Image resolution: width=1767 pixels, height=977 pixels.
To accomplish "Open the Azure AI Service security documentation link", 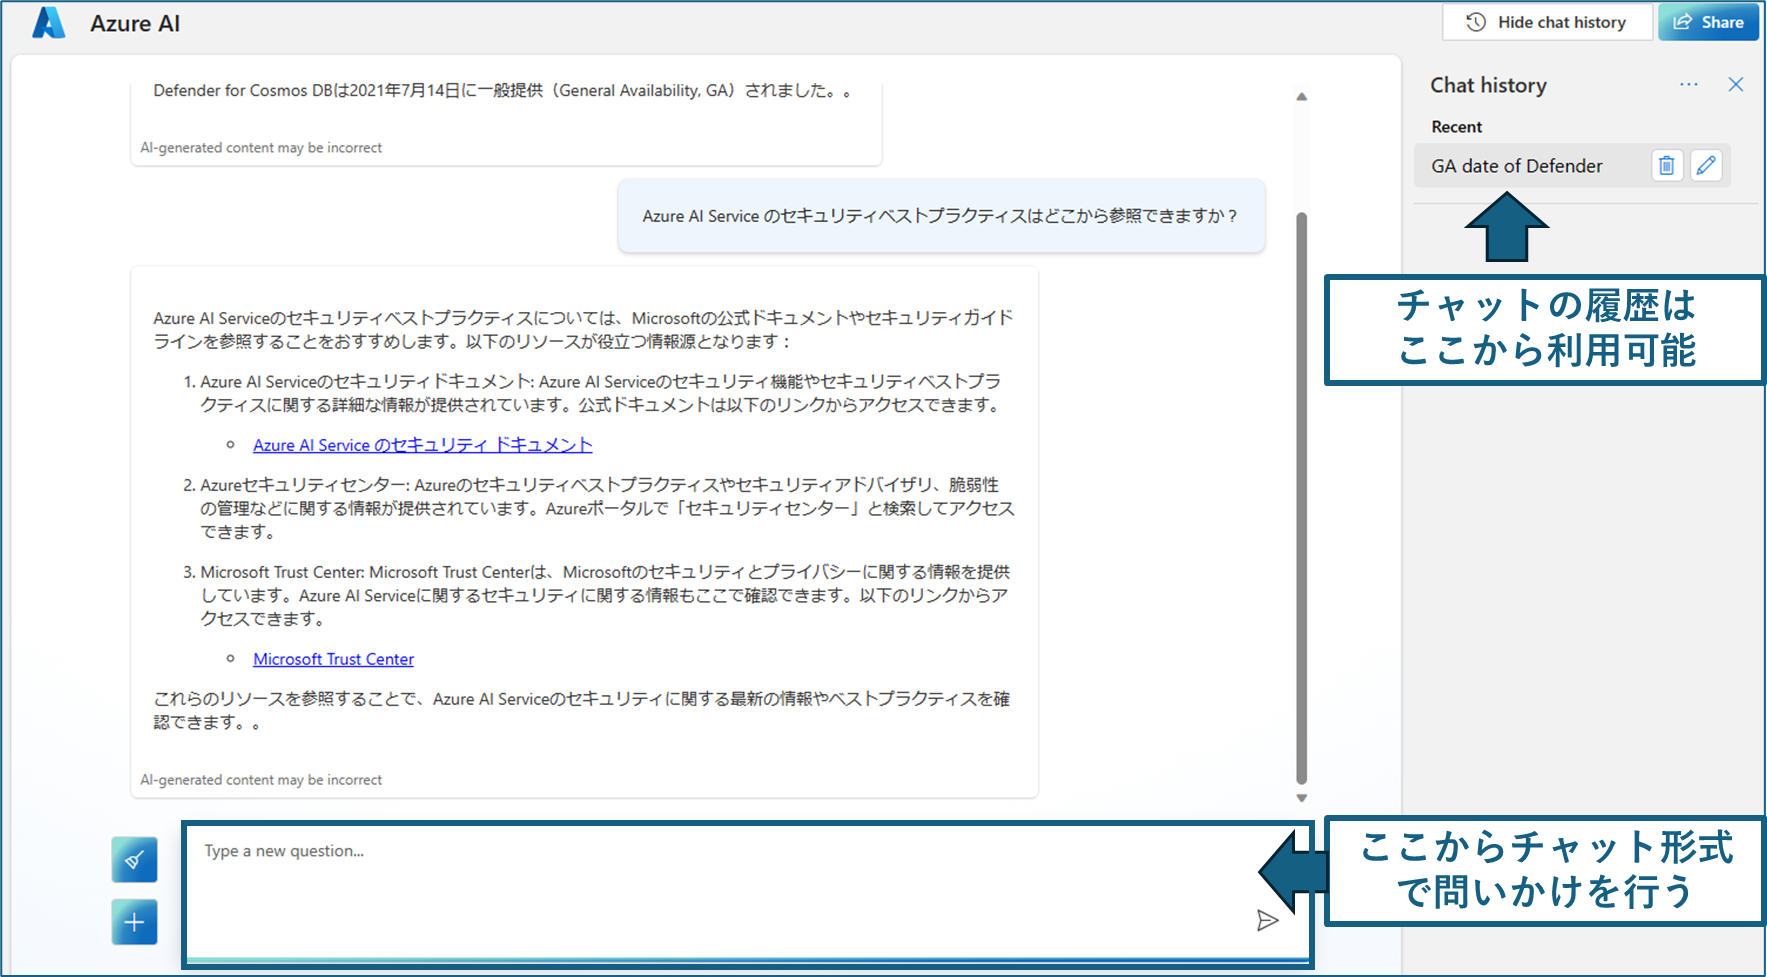I will pyautogui.click(x=422, y=444).
